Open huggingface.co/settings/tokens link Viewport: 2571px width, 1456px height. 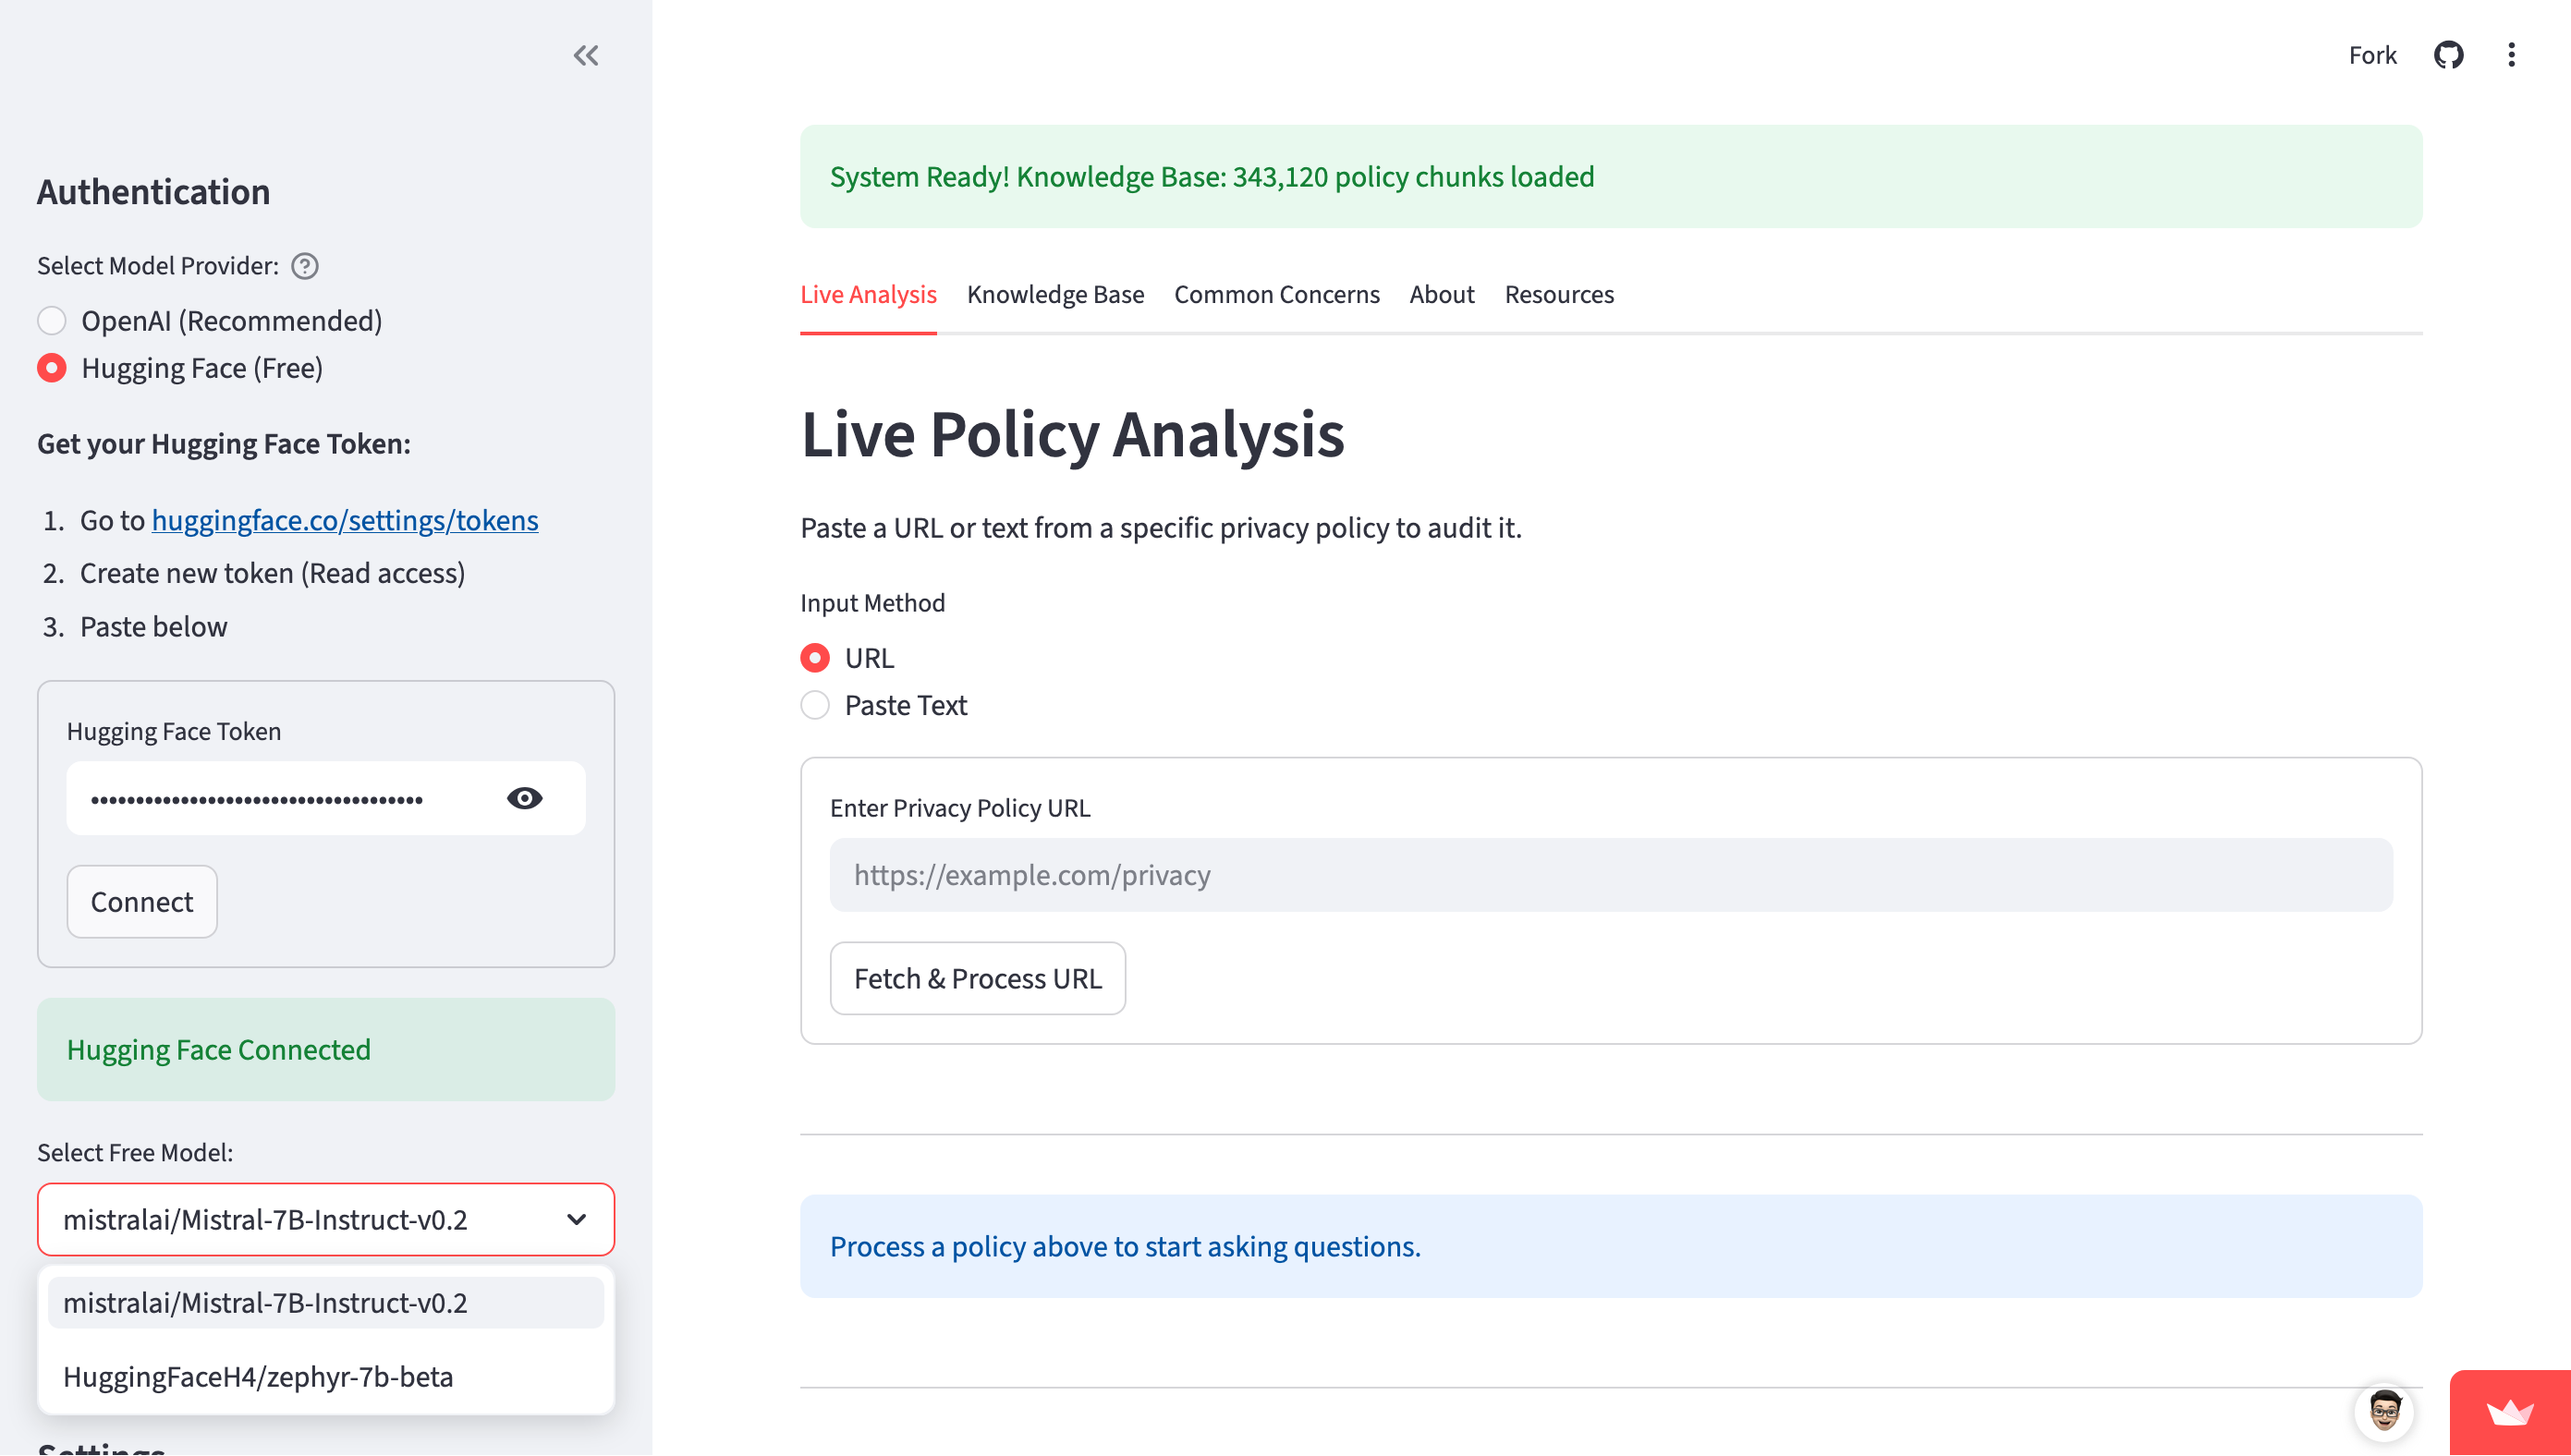(x=345, y=520)
